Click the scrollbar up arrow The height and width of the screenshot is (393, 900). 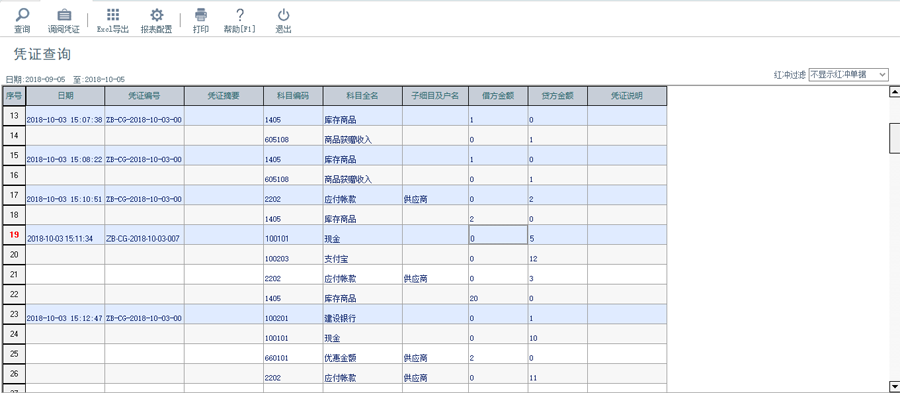click(894, 92)
